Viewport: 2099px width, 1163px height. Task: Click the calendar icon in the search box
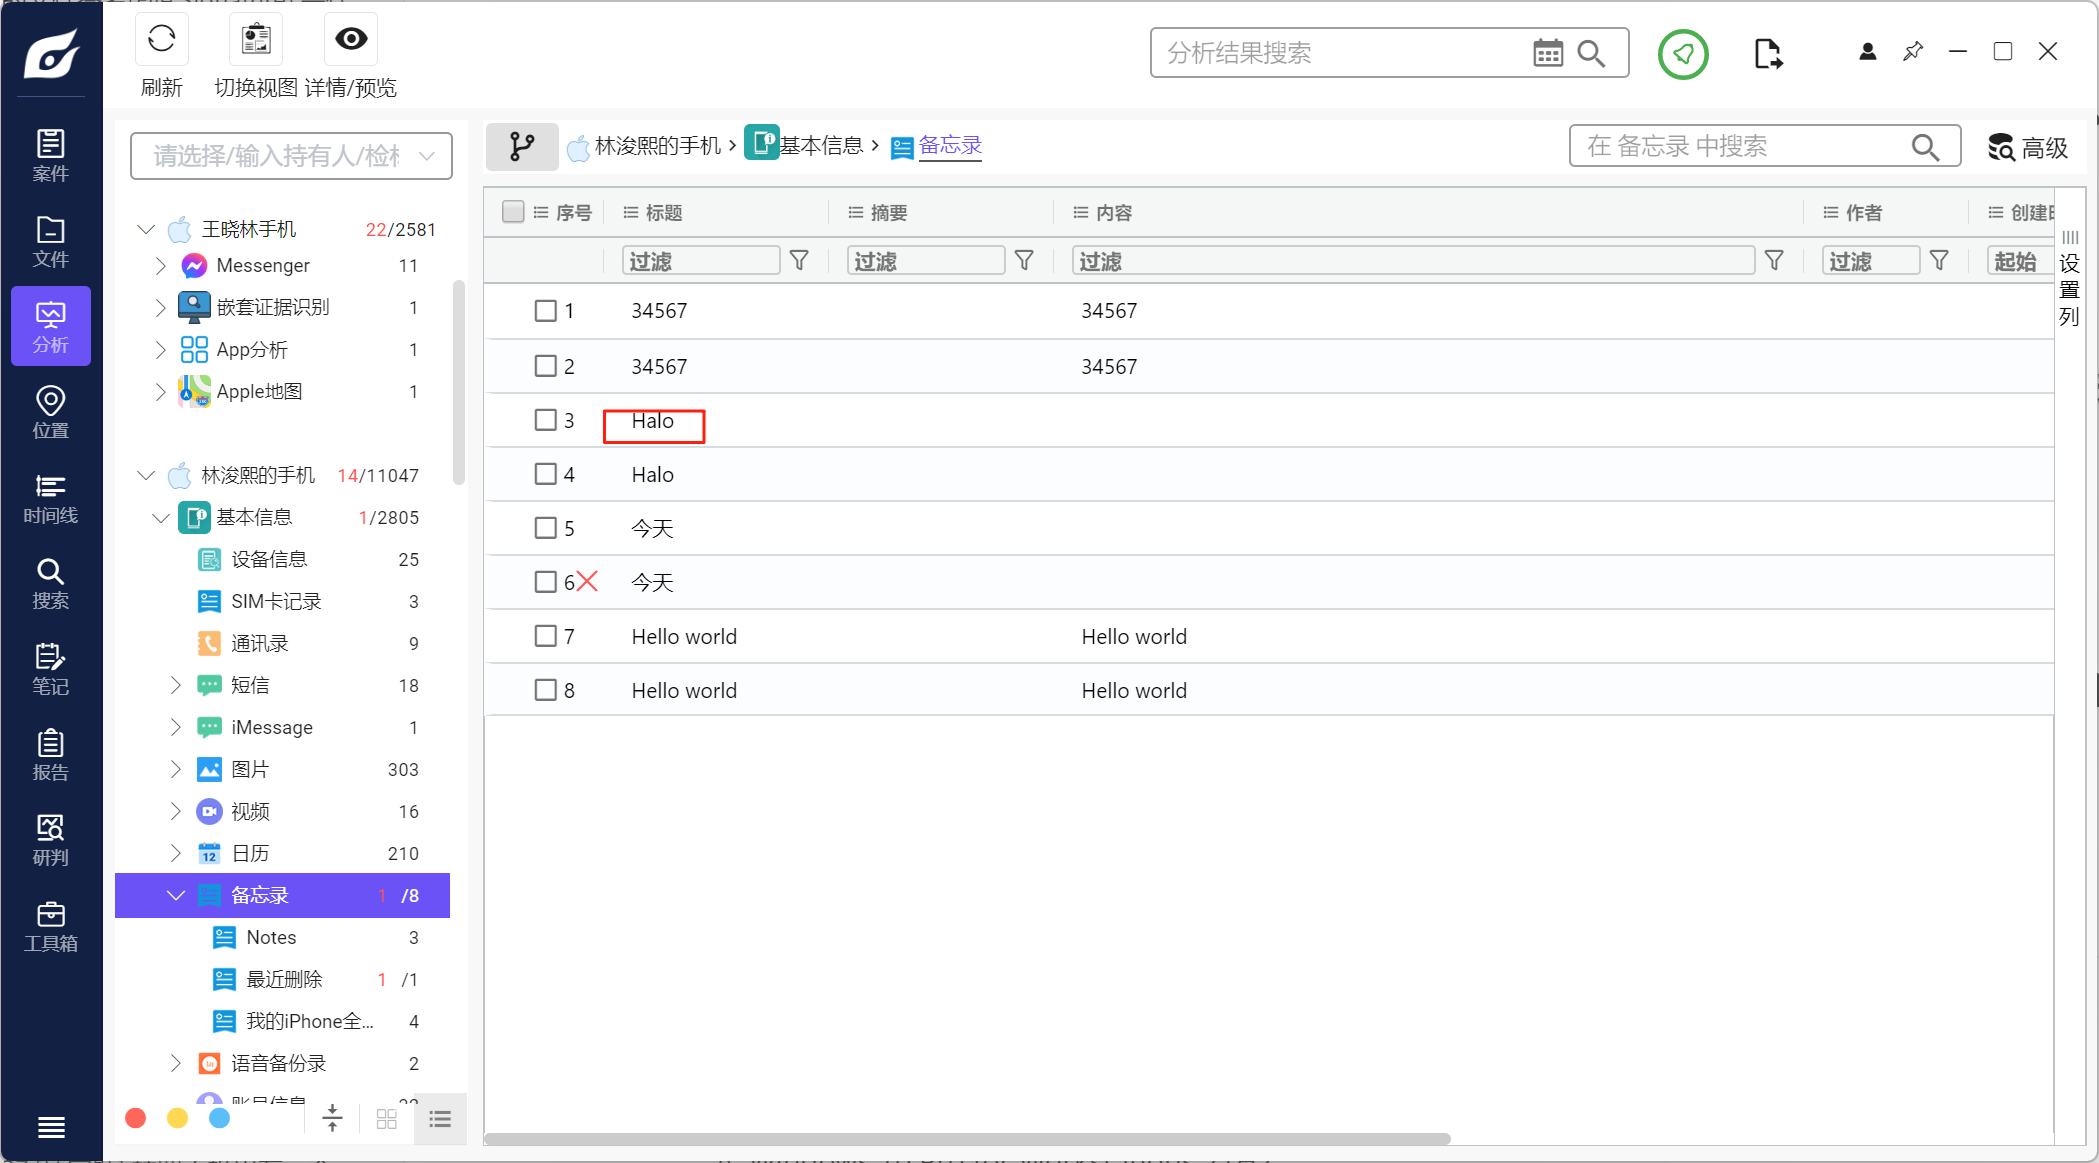coord(1547,53)
